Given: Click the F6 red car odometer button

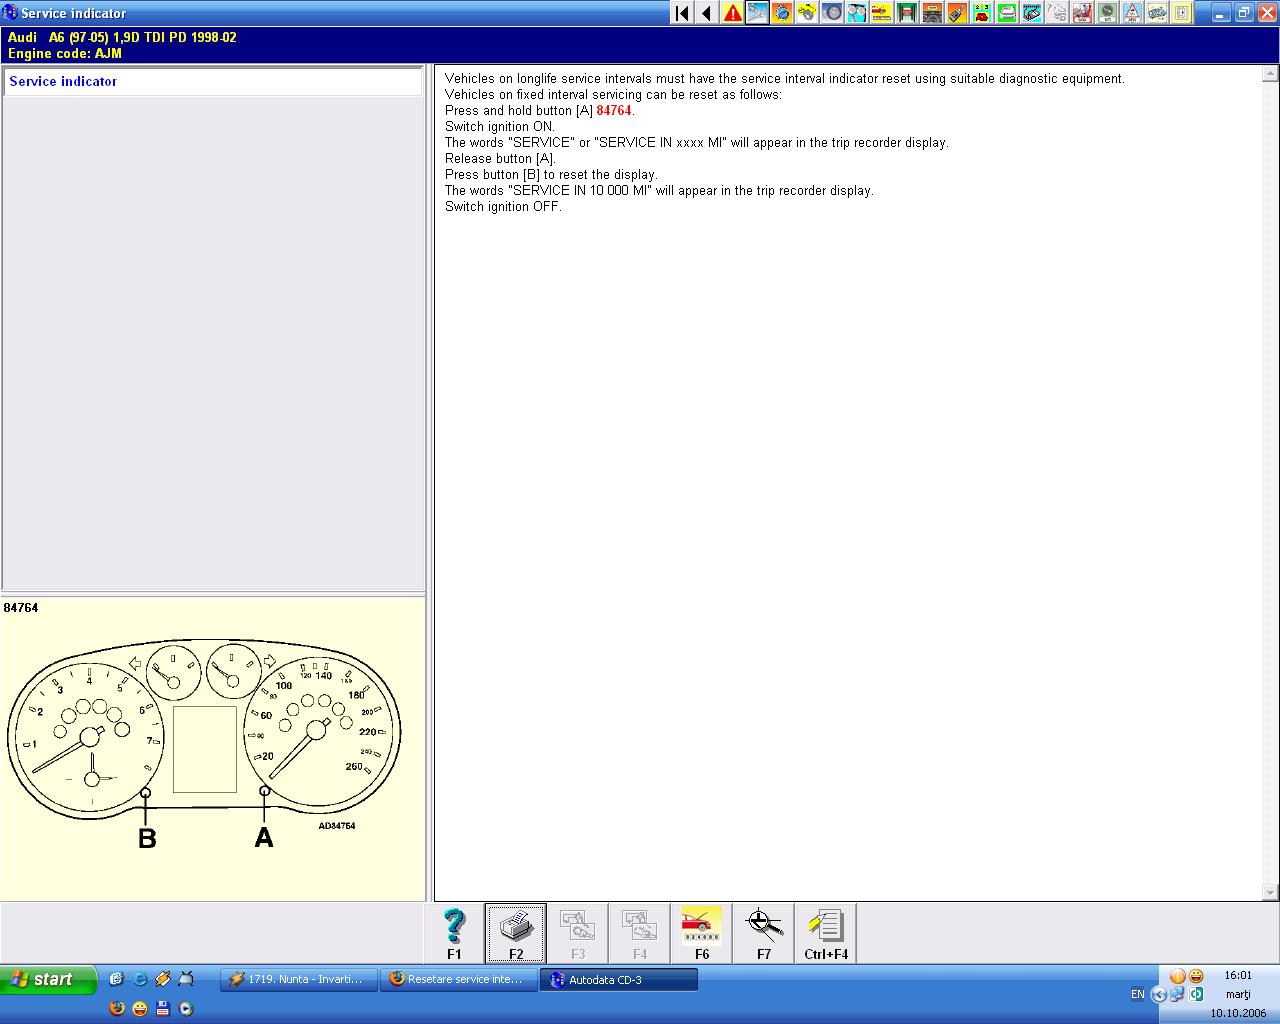Looking at the screenshot, I should click(x=702, y=933).
